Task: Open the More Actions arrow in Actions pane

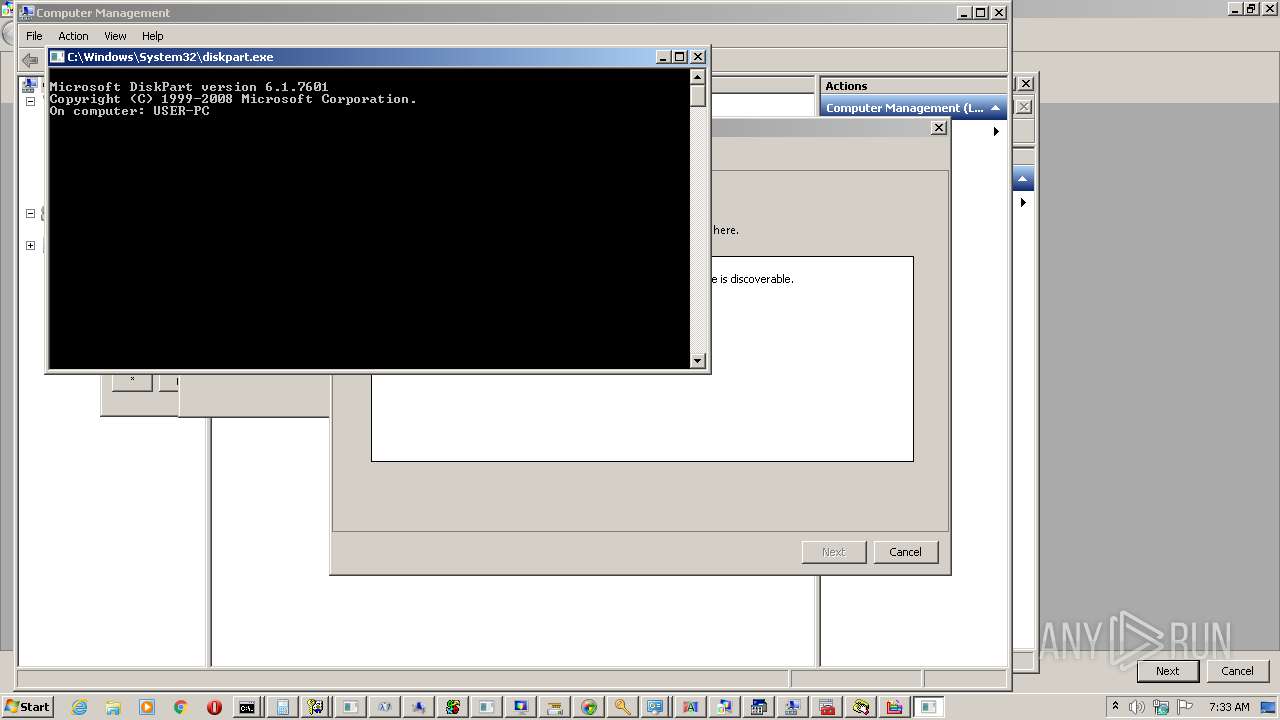Action: click(x=996, y=131)
